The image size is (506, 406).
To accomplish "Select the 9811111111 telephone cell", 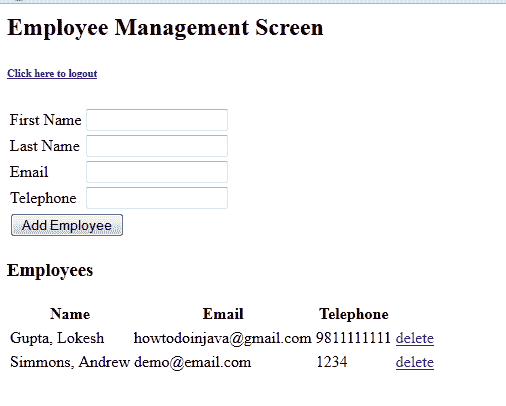I will click(x=353, y=338).
